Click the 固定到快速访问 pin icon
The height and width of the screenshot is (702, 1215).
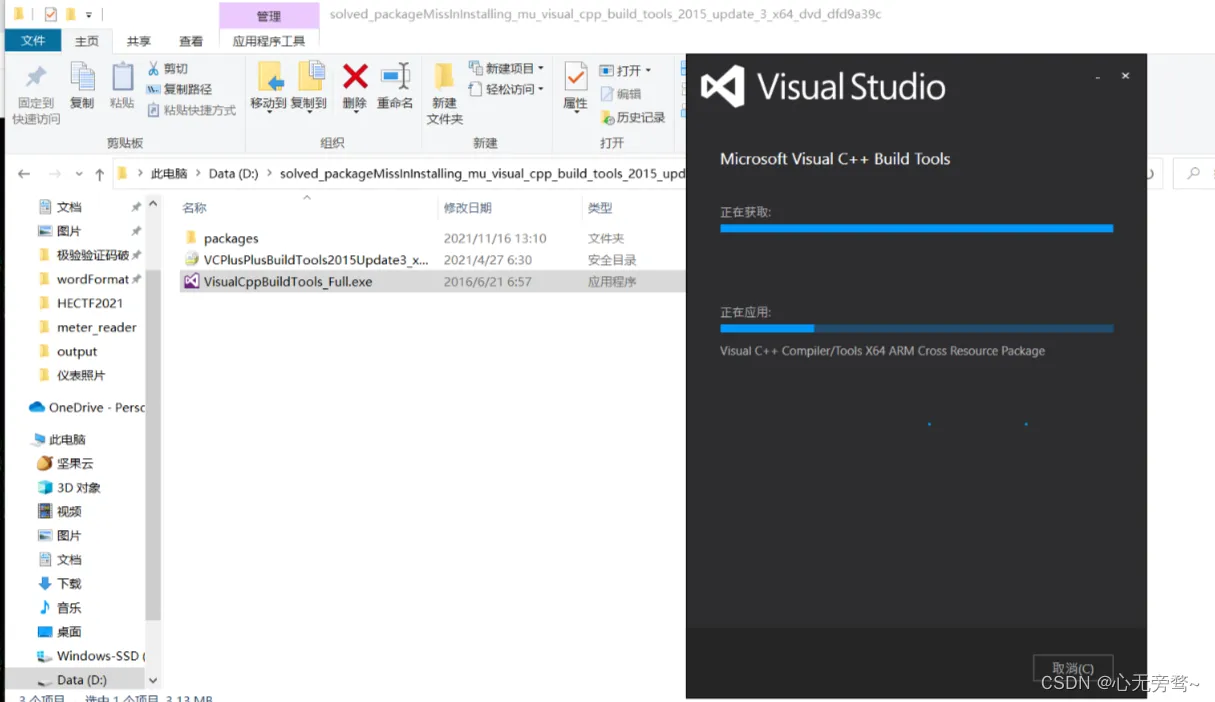point(36,77)
